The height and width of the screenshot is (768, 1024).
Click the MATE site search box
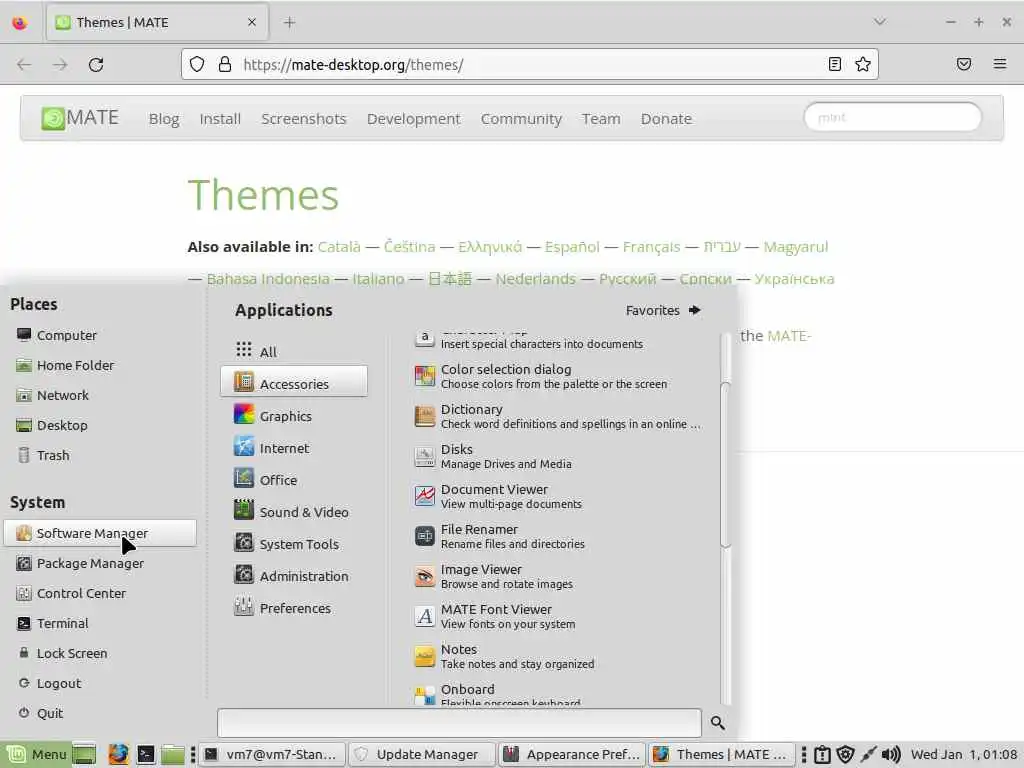893,118
